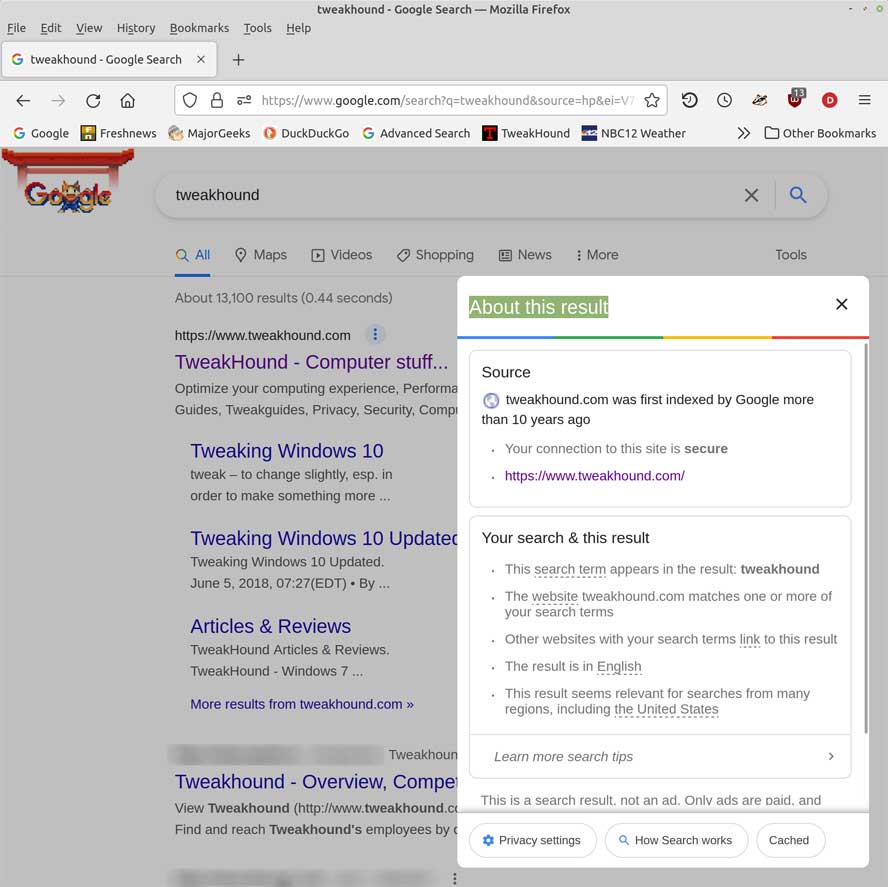This screenshot has height=887, width=888.
Task: Open the permissions icon in address bar
Action: (244, 101)
